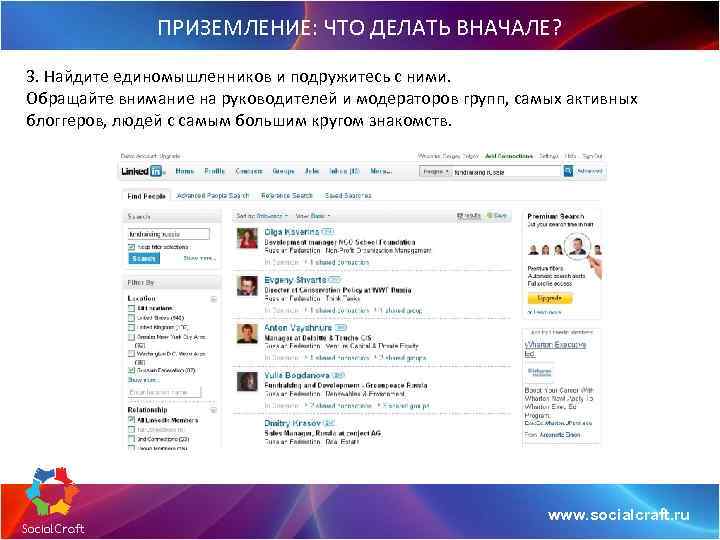The image size is (720, 540).
Task: Open Evgeny Shvarts' name link
Action: (295, 280)
